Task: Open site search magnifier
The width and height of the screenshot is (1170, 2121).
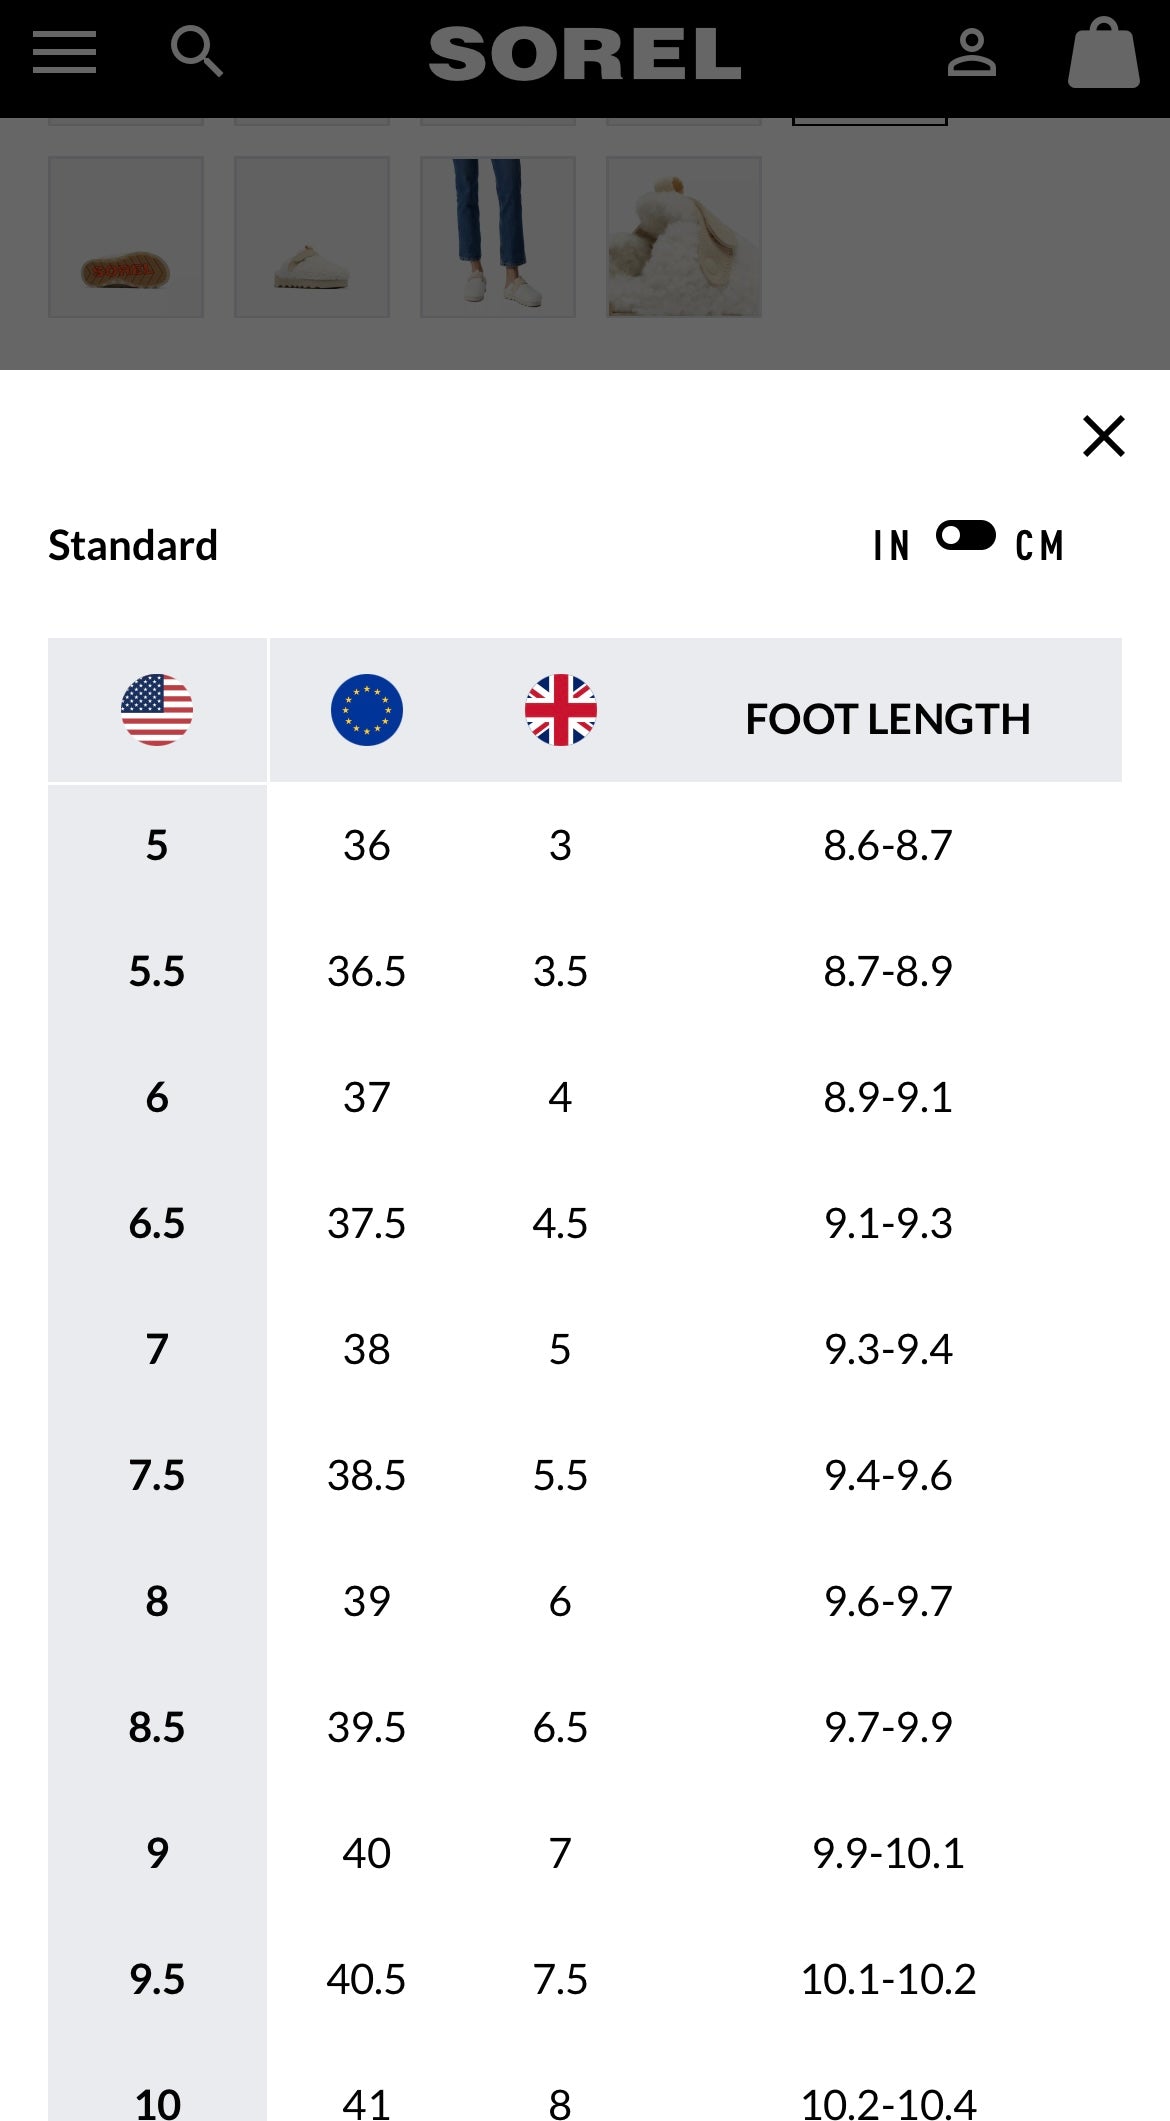Action: coord(196,52)
